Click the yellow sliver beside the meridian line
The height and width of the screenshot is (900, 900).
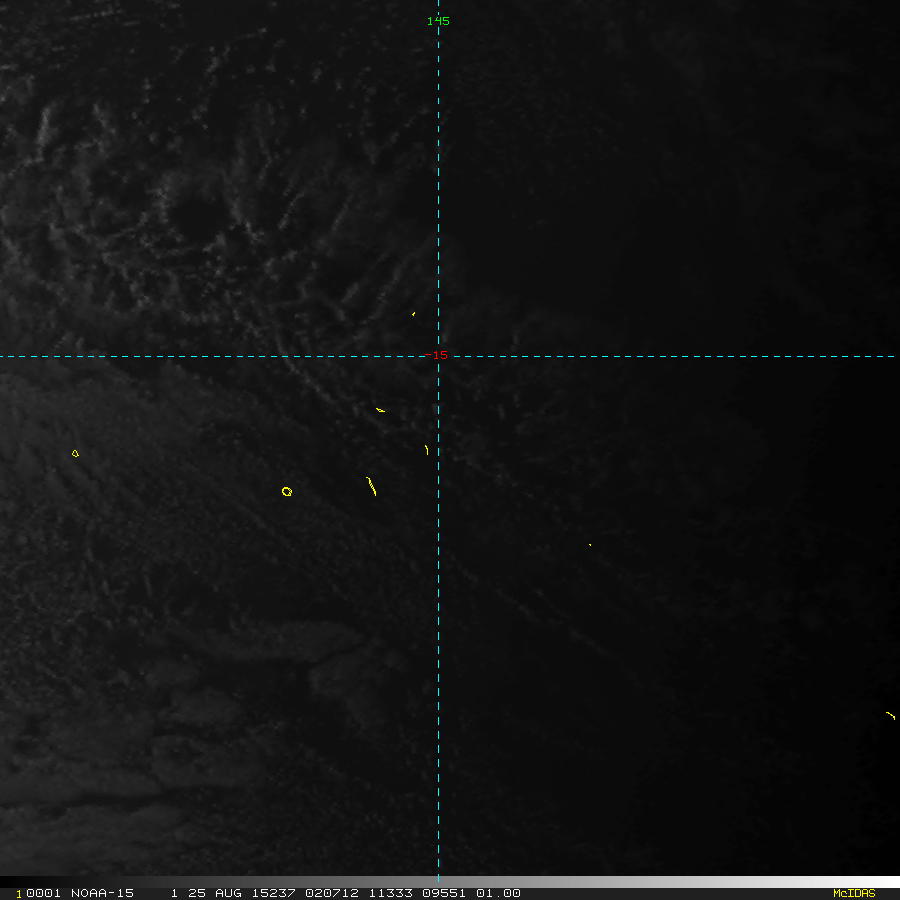(427, 450)
